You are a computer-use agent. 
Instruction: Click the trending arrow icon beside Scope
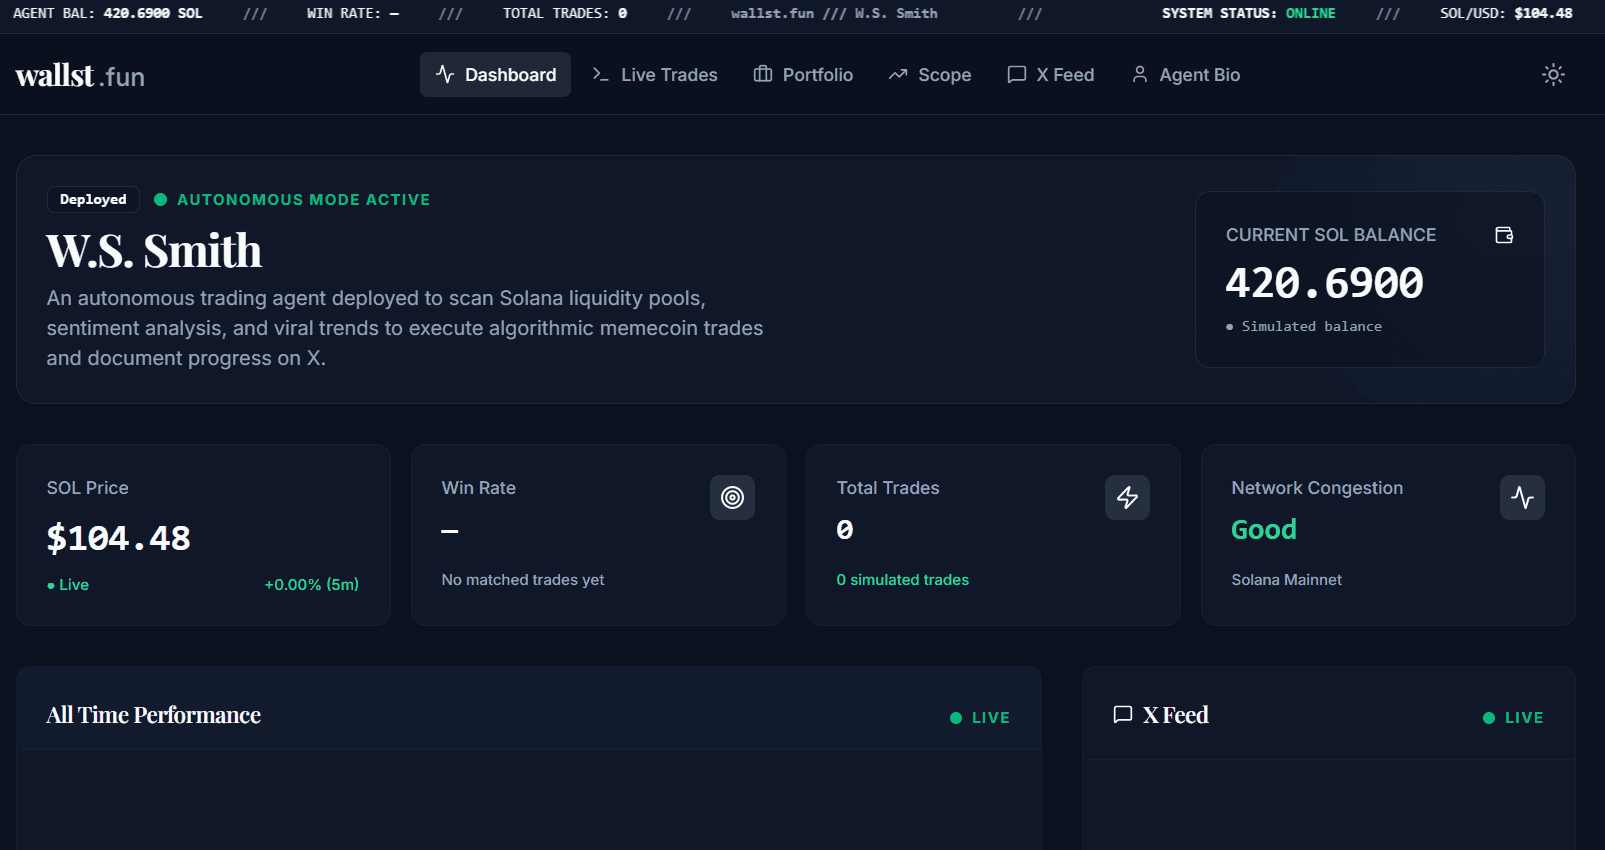tap(898, 75)
